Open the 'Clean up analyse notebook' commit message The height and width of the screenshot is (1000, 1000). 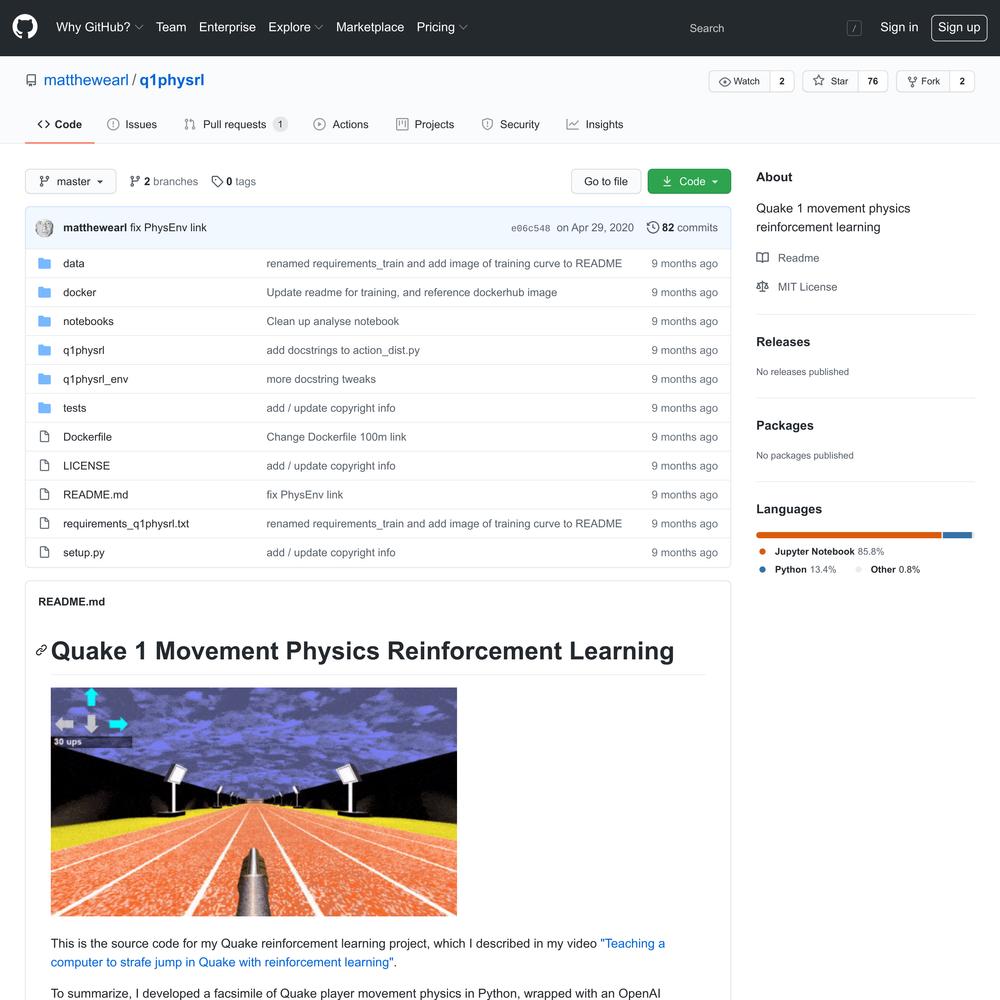[x=332, y=321]
